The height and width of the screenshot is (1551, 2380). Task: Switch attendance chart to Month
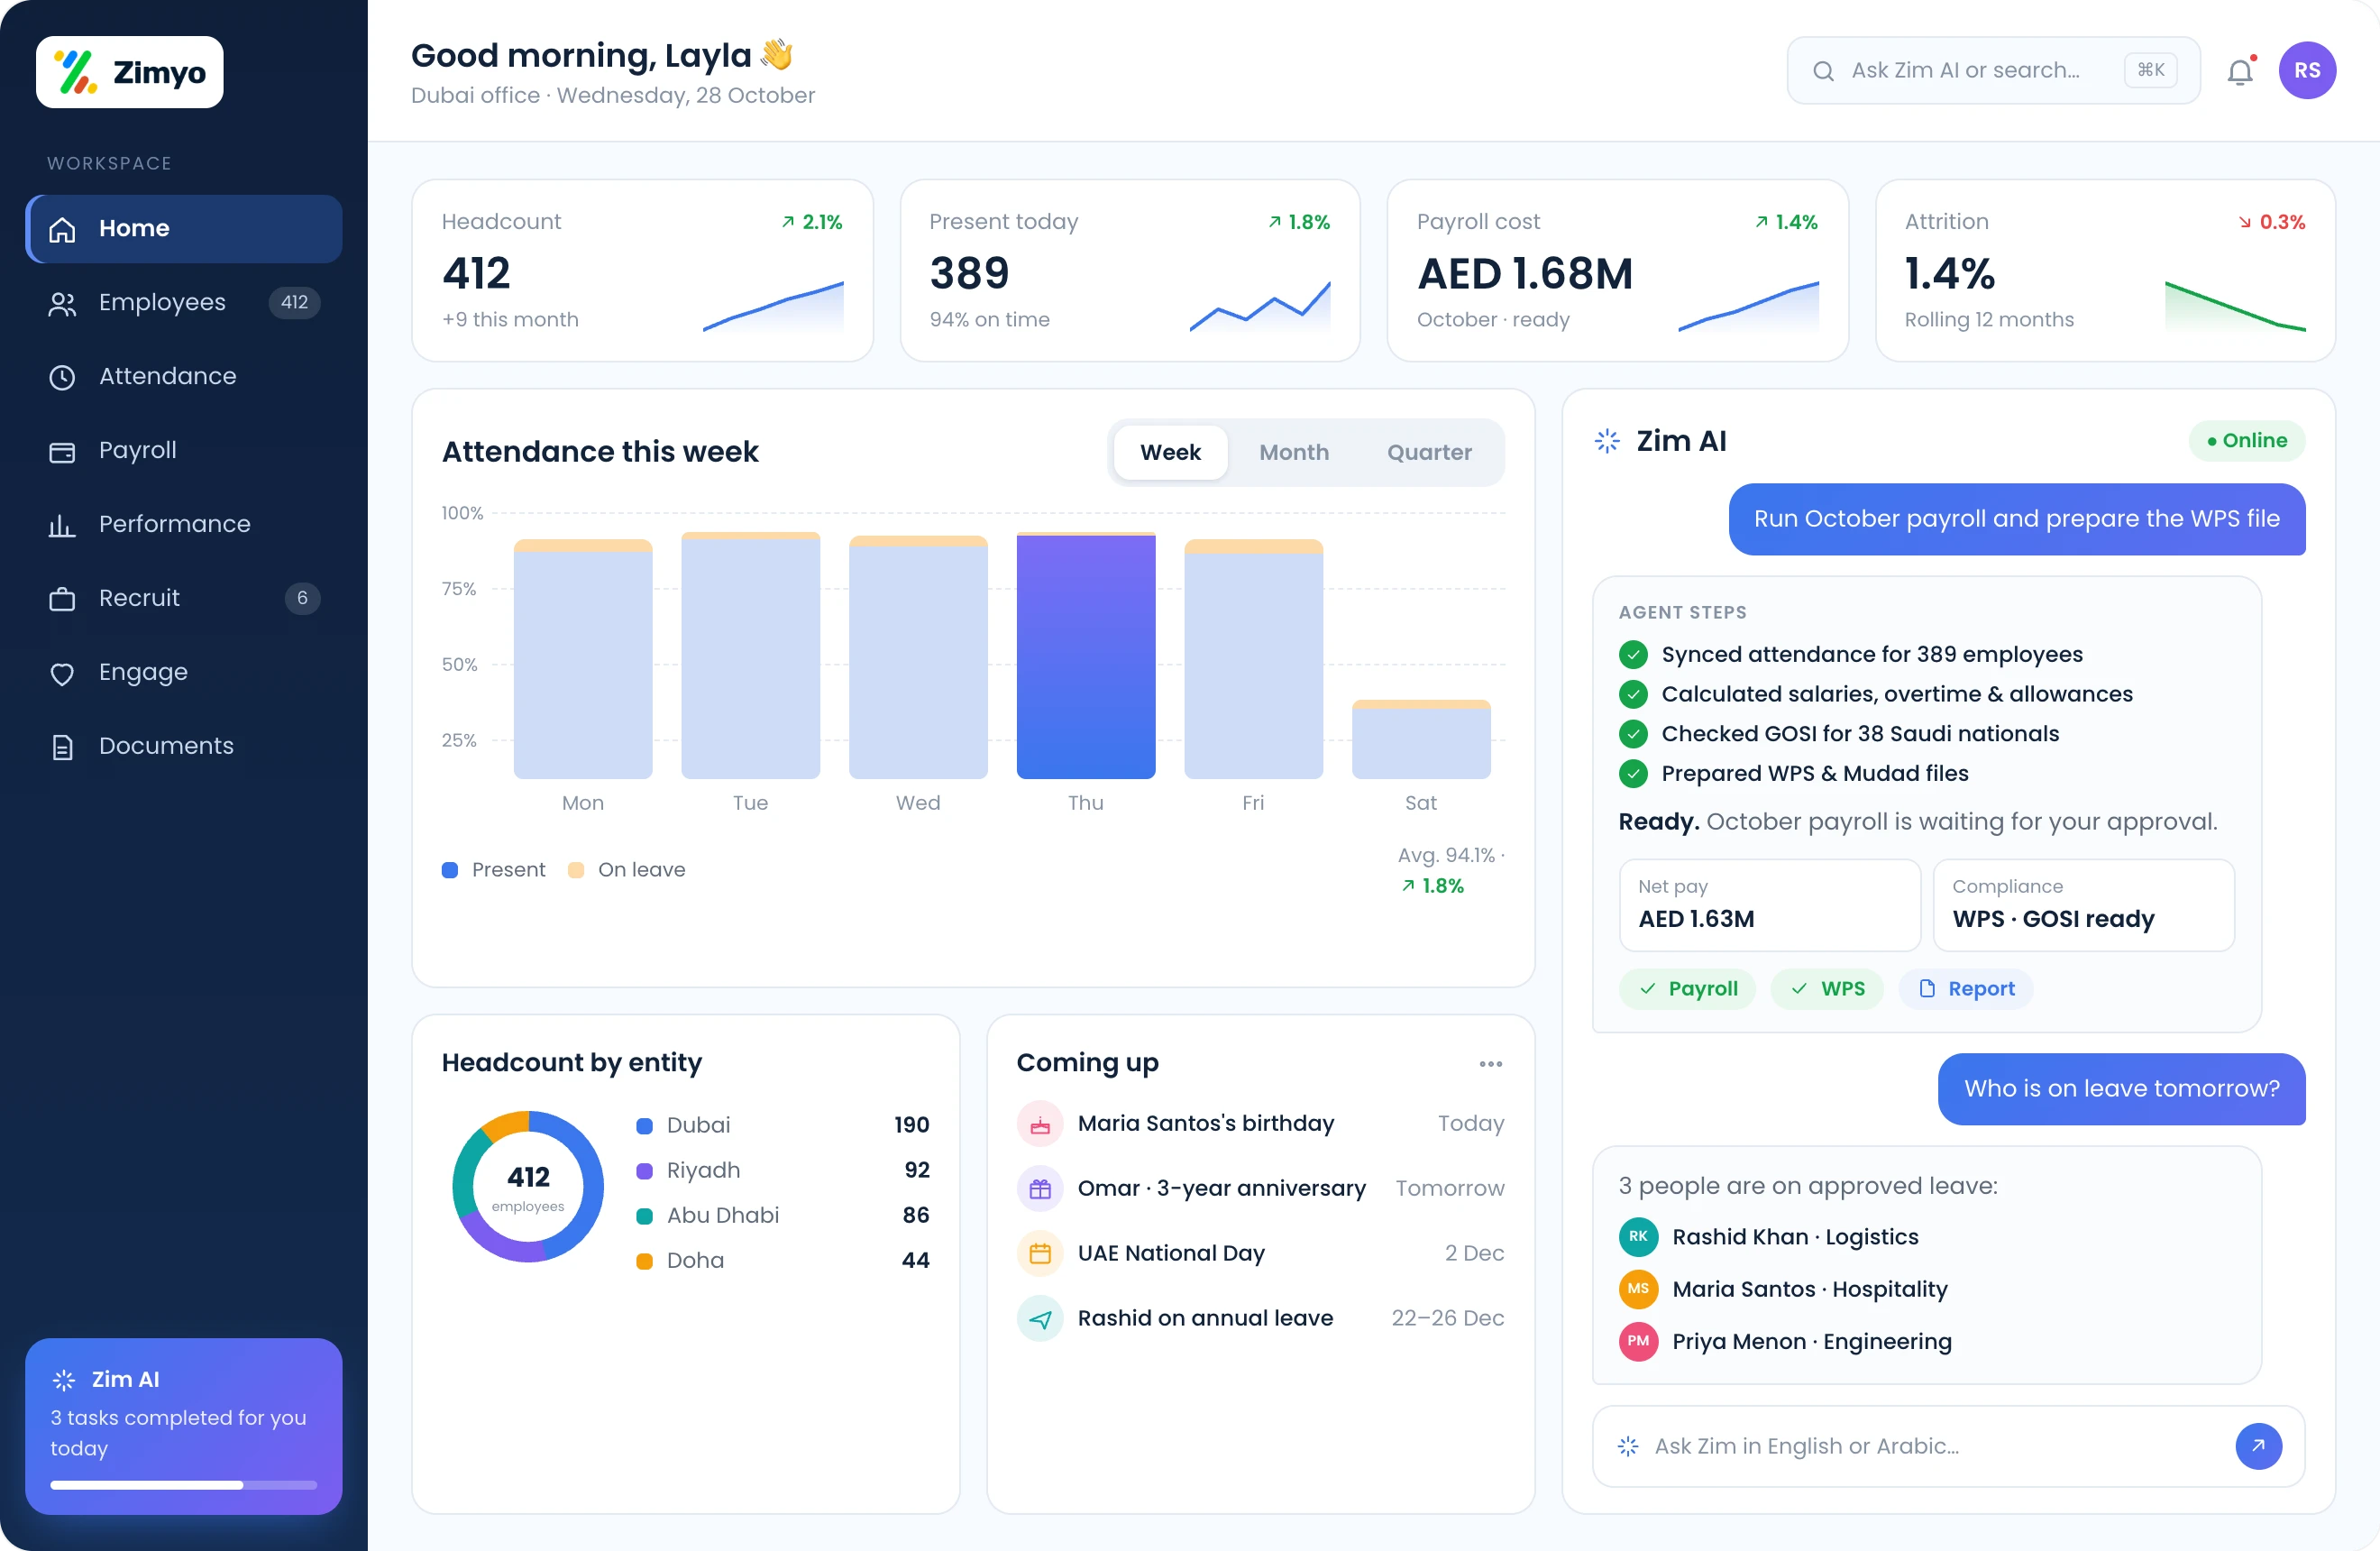[x=1294, y=453]
